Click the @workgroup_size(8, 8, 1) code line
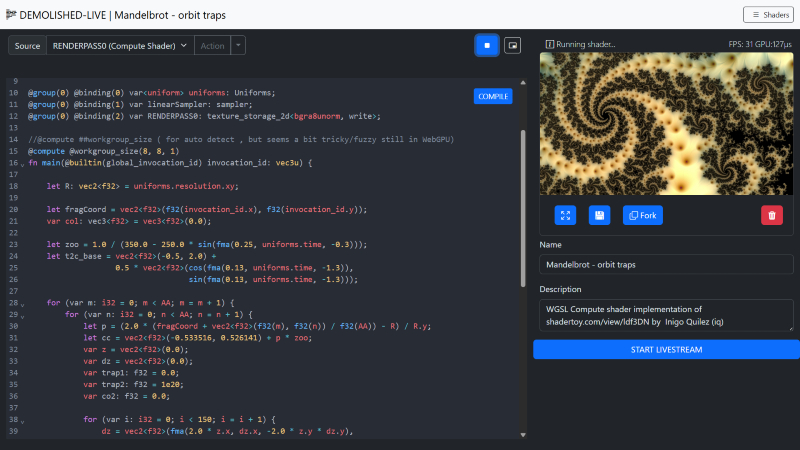The image size is (800, 450). coord(104,151)
